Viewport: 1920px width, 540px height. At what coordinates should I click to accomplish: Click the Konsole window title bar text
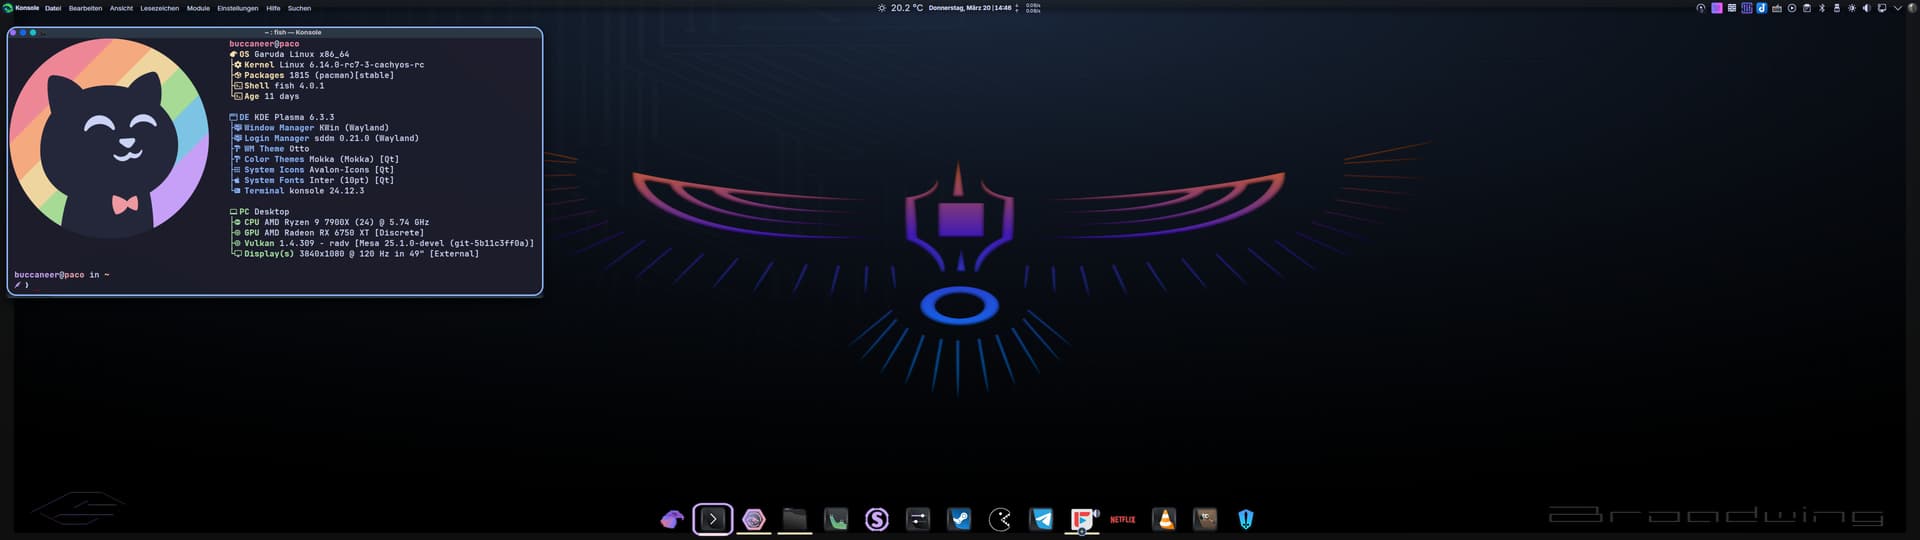293,32
